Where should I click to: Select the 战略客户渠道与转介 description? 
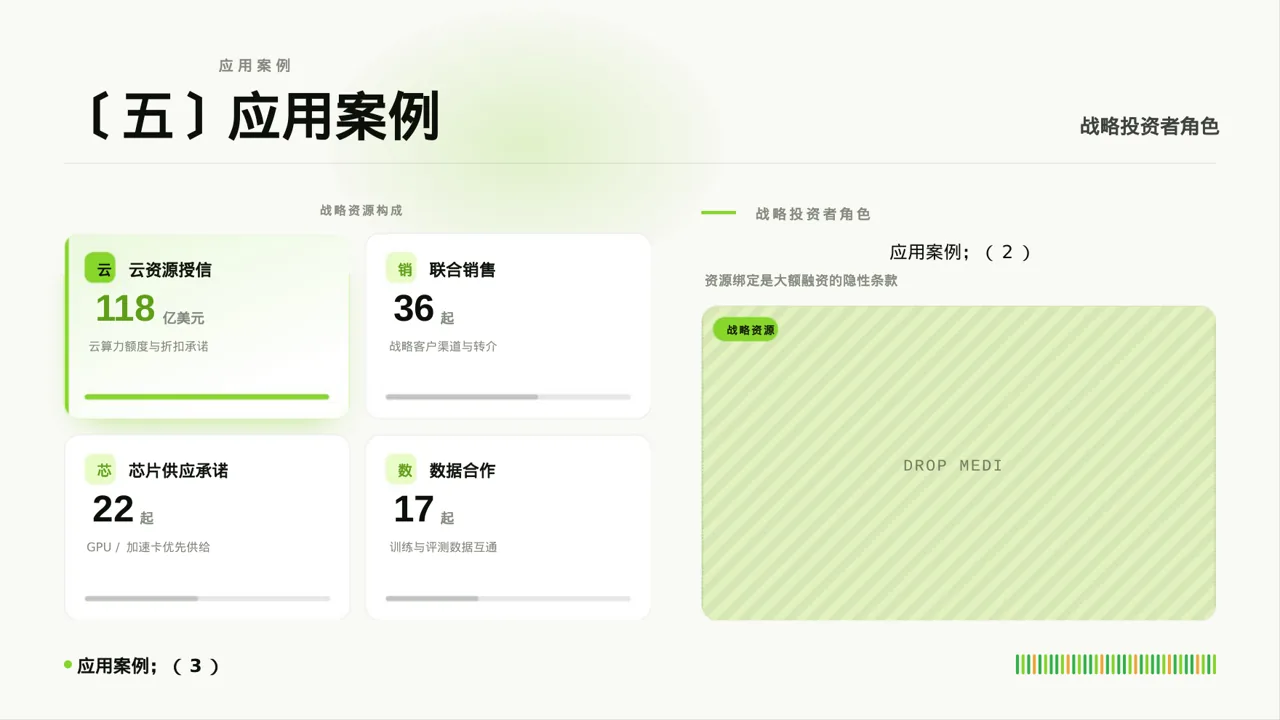[x=443, y=347]
